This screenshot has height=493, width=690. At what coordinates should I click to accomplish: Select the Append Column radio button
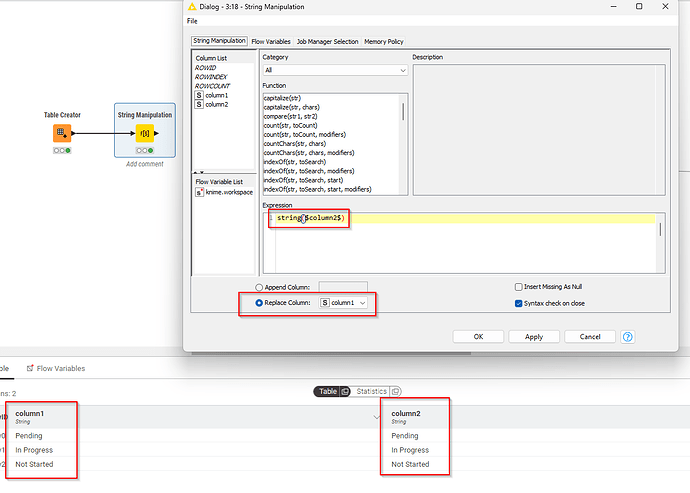click(x=259, y=287)
